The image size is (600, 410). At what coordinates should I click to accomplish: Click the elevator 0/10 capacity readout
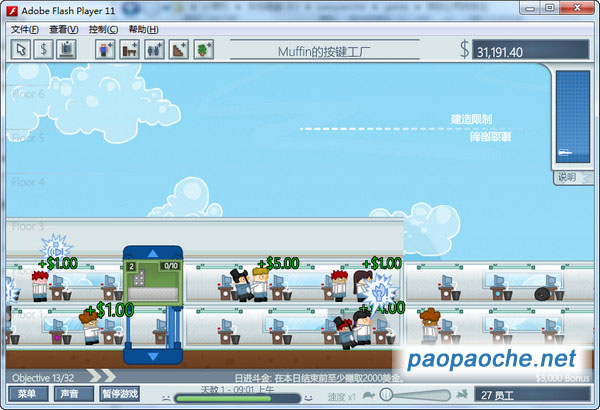coord(171,266)
